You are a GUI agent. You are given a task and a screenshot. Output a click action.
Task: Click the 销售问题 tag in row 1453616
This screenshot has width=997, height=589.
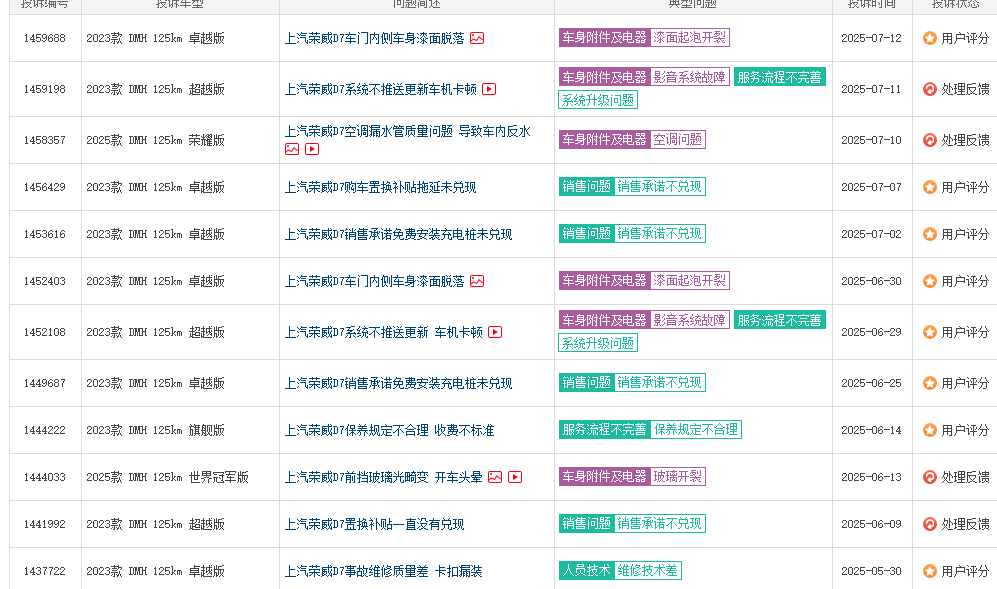(586, 233)
